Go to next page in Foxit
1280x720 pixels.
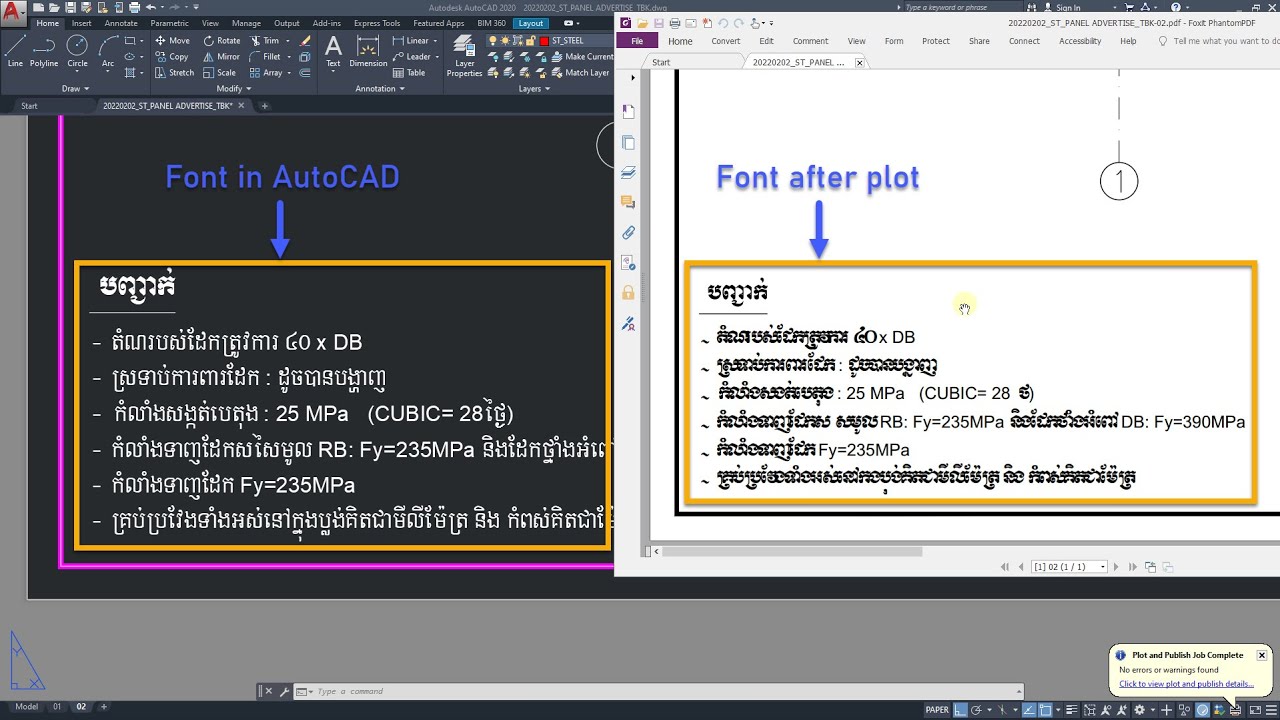(x=1116, y=567)
